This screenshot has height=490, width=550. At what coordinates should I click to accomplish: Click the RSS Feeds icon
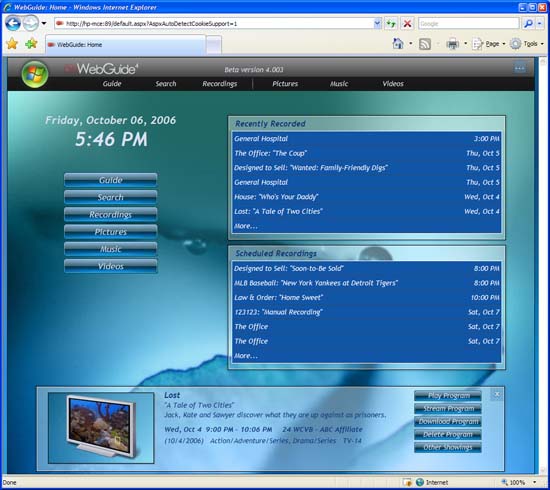[x=425, y=44]
